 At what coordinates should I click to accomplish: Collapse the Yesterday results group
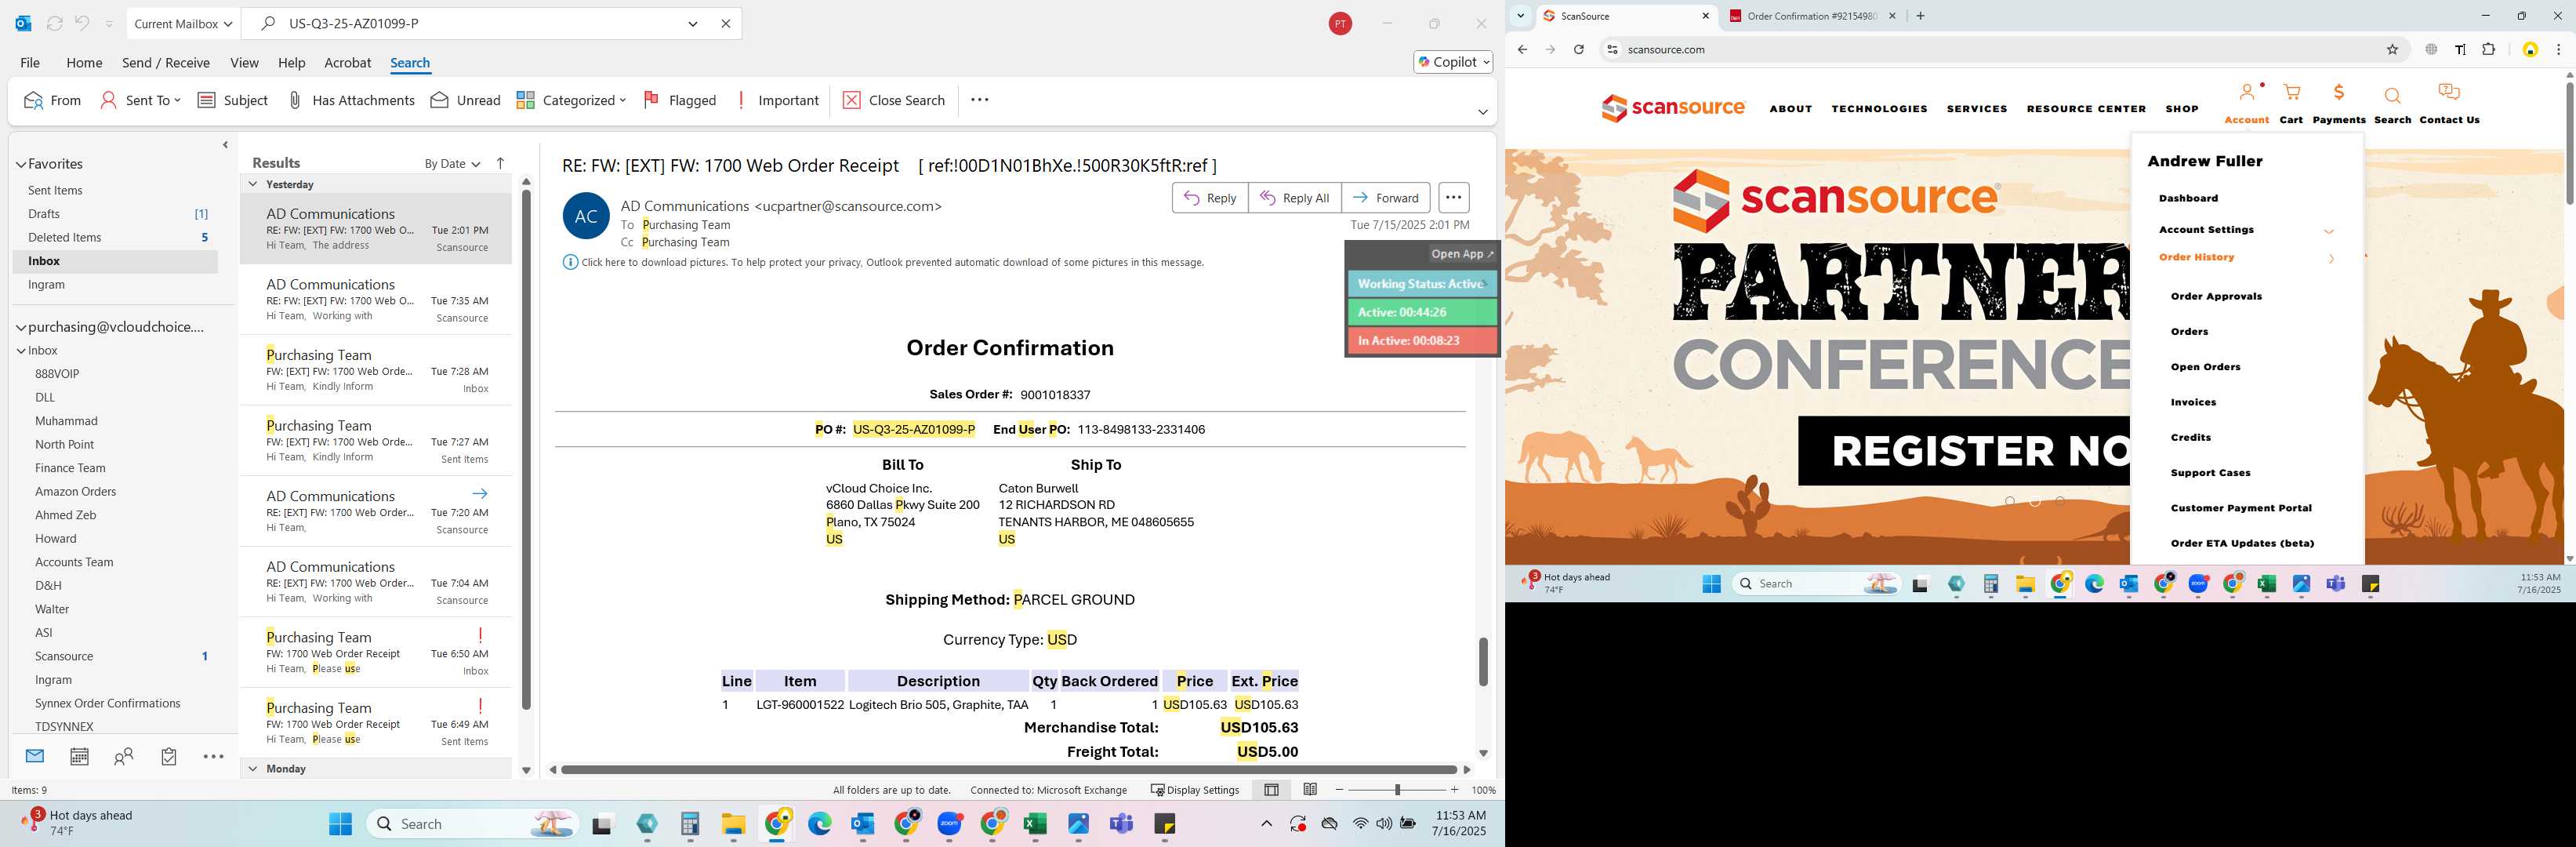point(253,184)
